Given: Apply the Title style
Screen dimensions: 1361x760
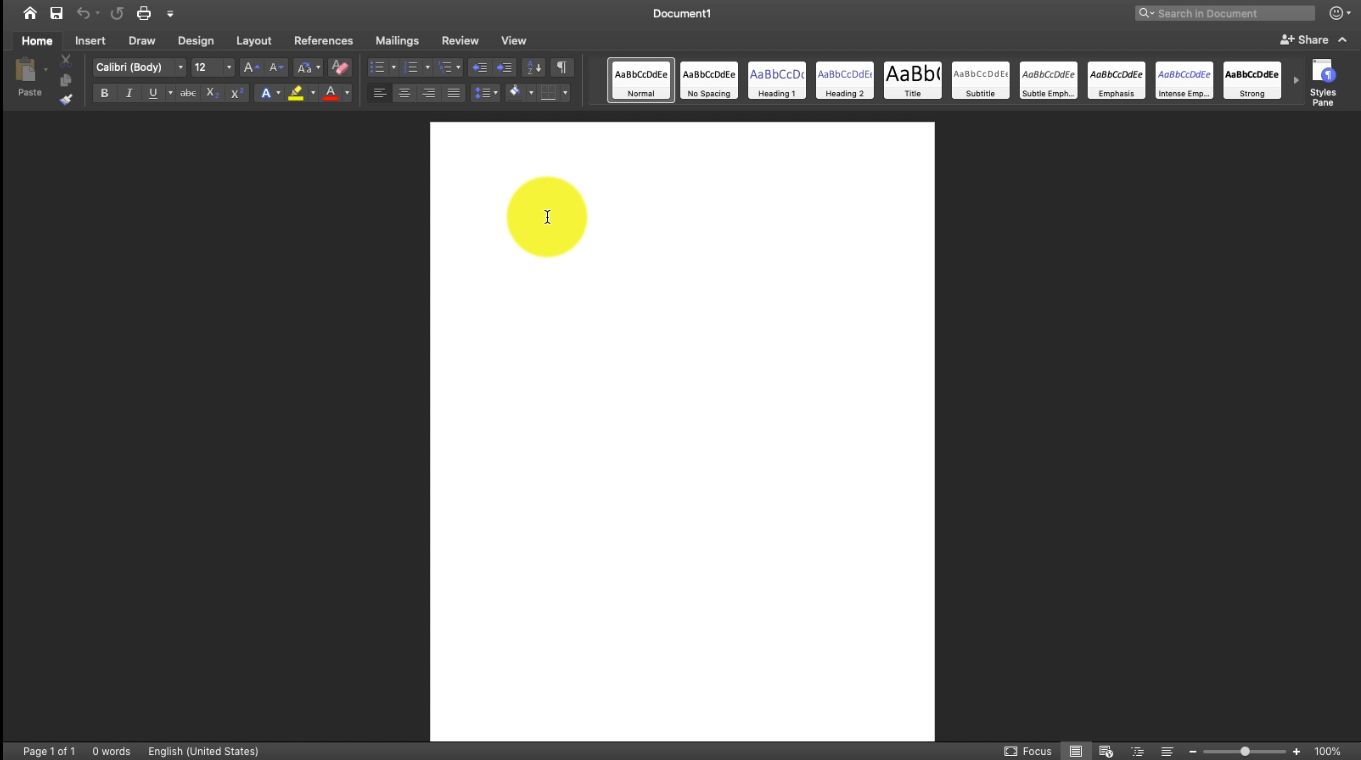Looking at the screenshot, I should pyautogui.click(x=913, y=80).
